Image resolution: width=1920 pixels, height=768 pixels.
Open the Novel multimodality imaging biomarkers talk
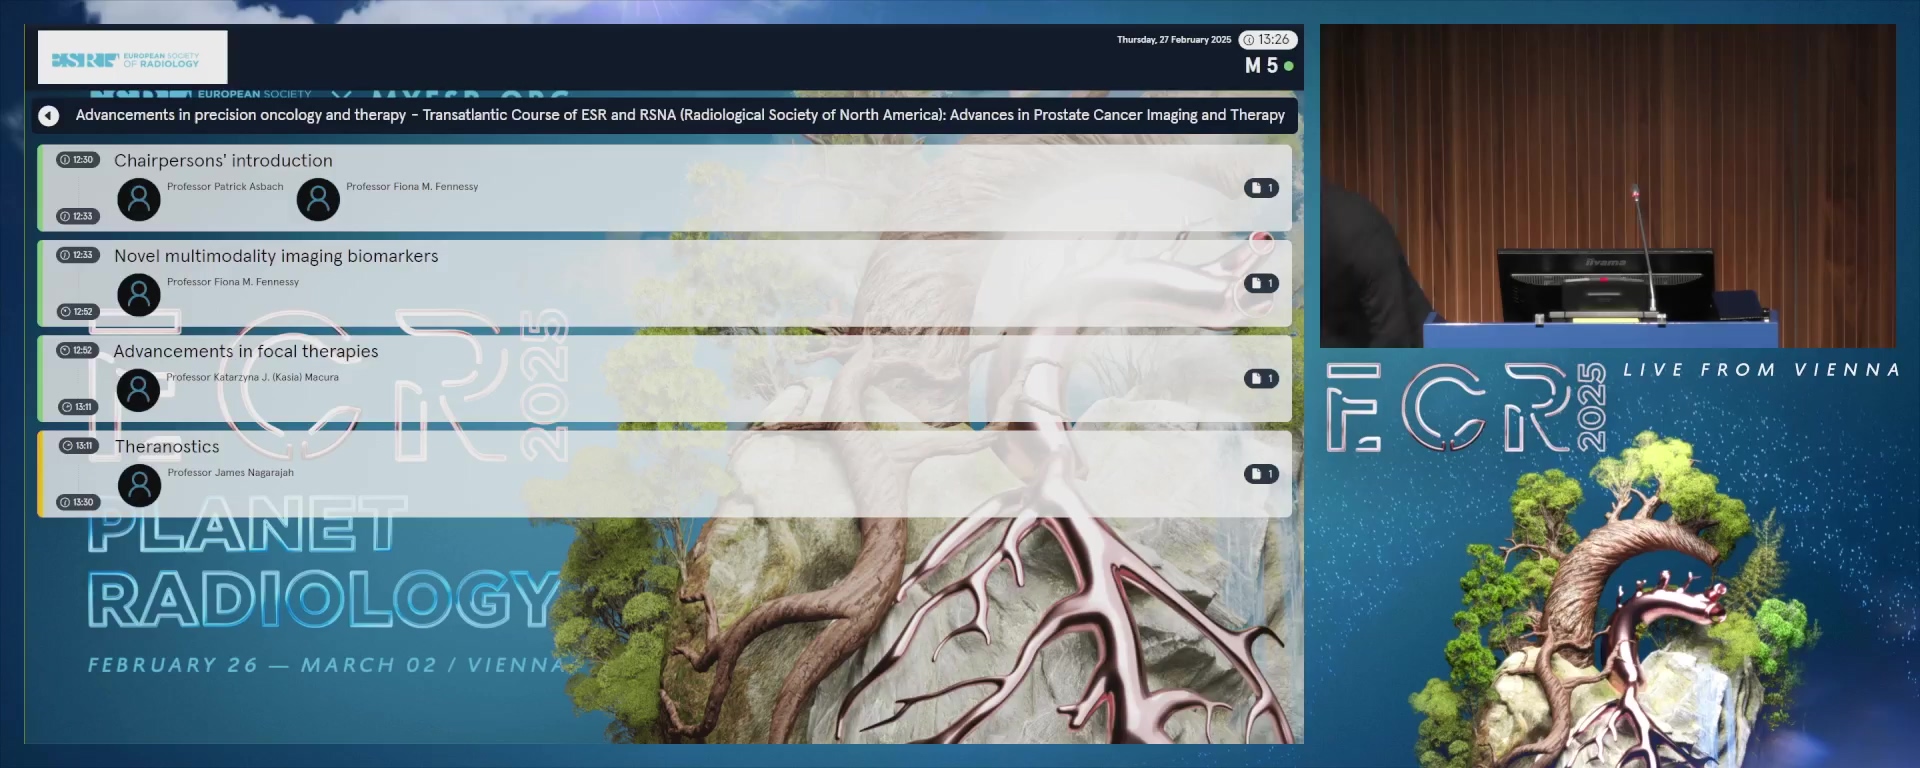point(664,283)
